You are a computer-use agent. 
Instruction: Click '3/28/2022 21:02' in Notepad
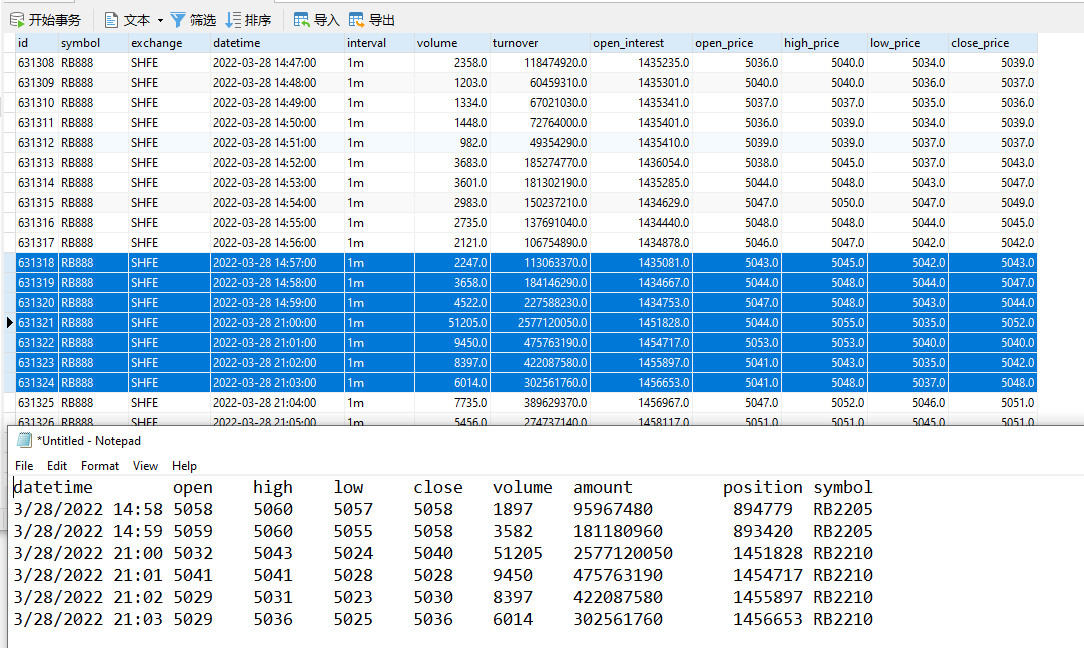tap(88, 598)
